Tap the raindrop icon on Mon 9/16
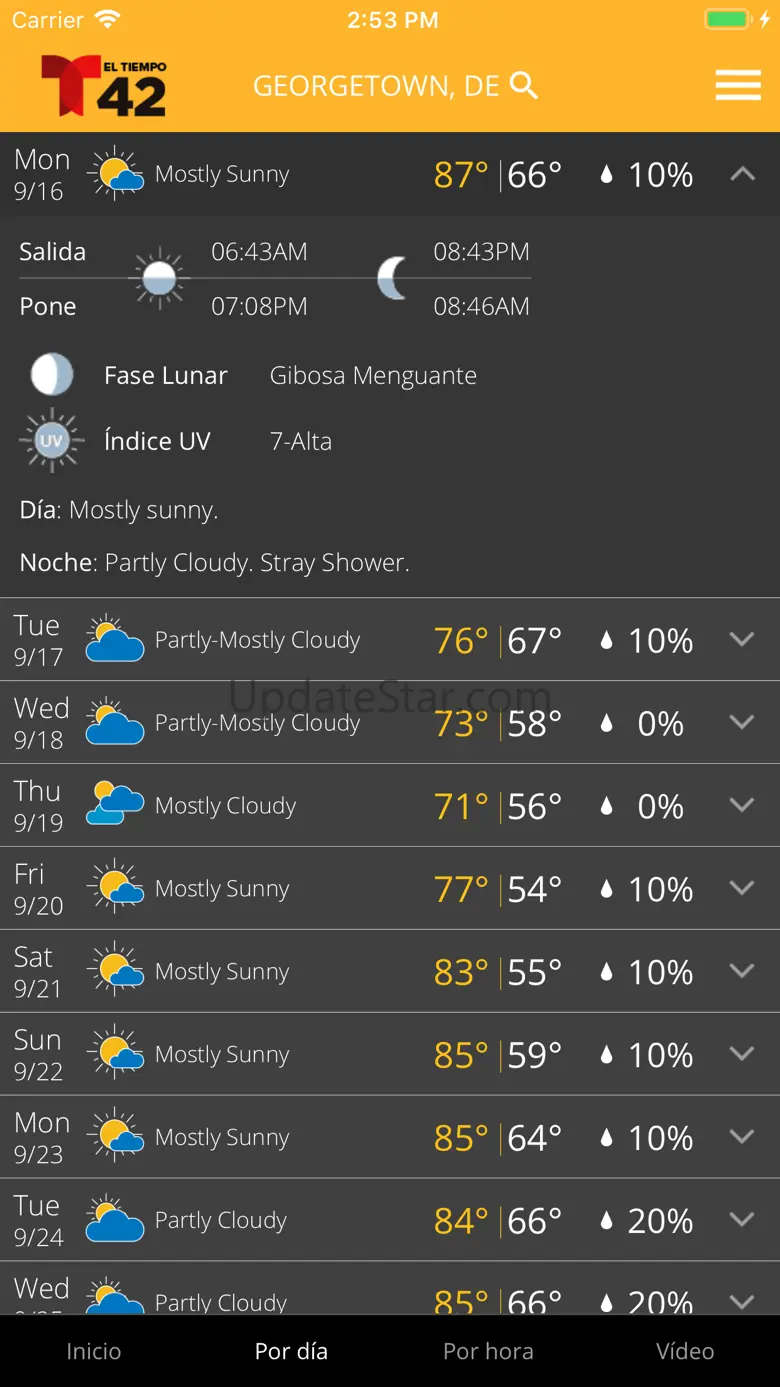 (x=605, y=175)
